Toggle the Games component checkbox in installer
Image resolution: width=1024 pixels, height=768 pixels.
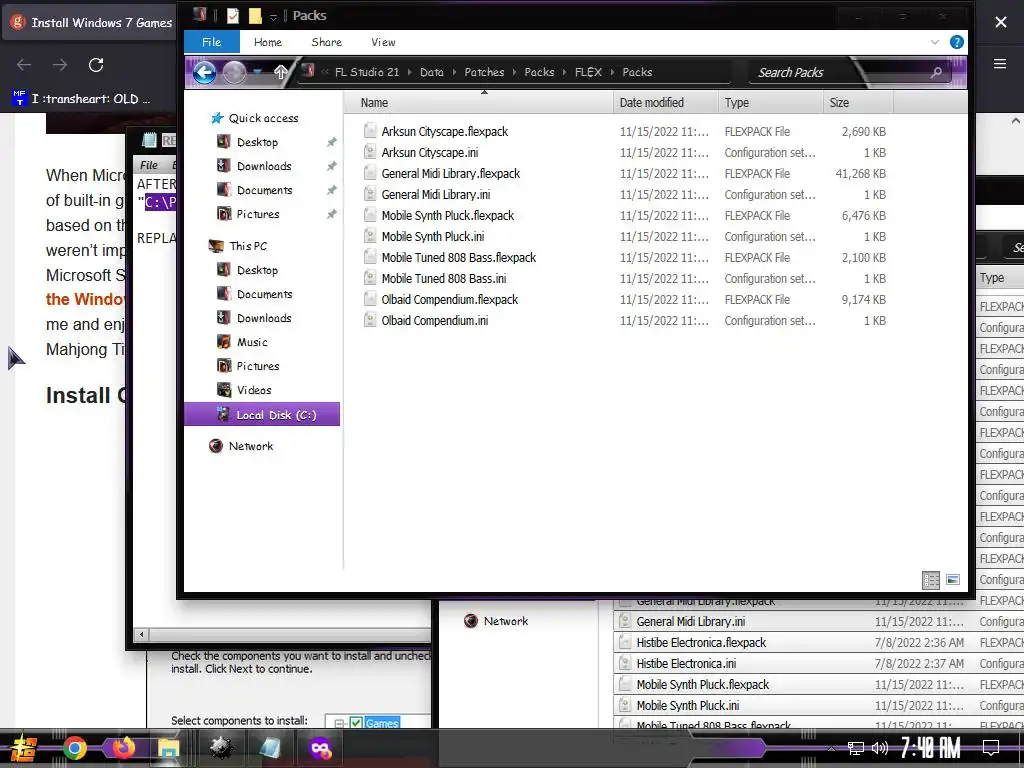pos(356,723)
